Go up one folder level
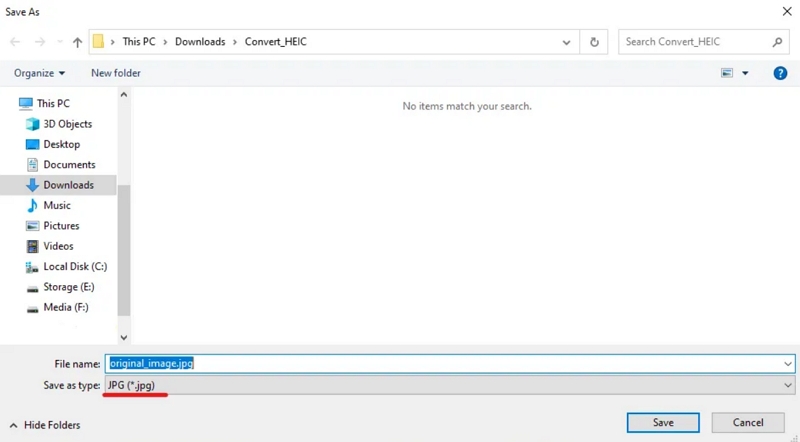The height and width of the screenshot is (442, 800). (77, 42)
